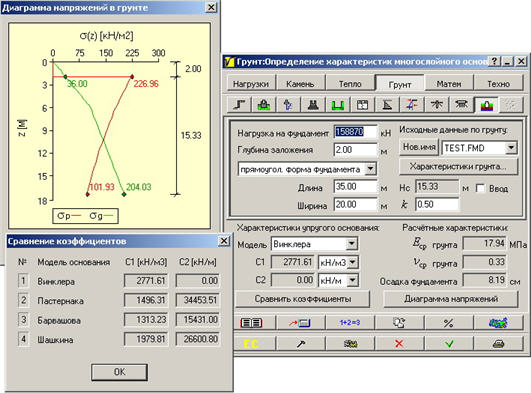Click OK in the coefficient comparison dialog
This screenshot has height=393, width=531.
[119, 372]
